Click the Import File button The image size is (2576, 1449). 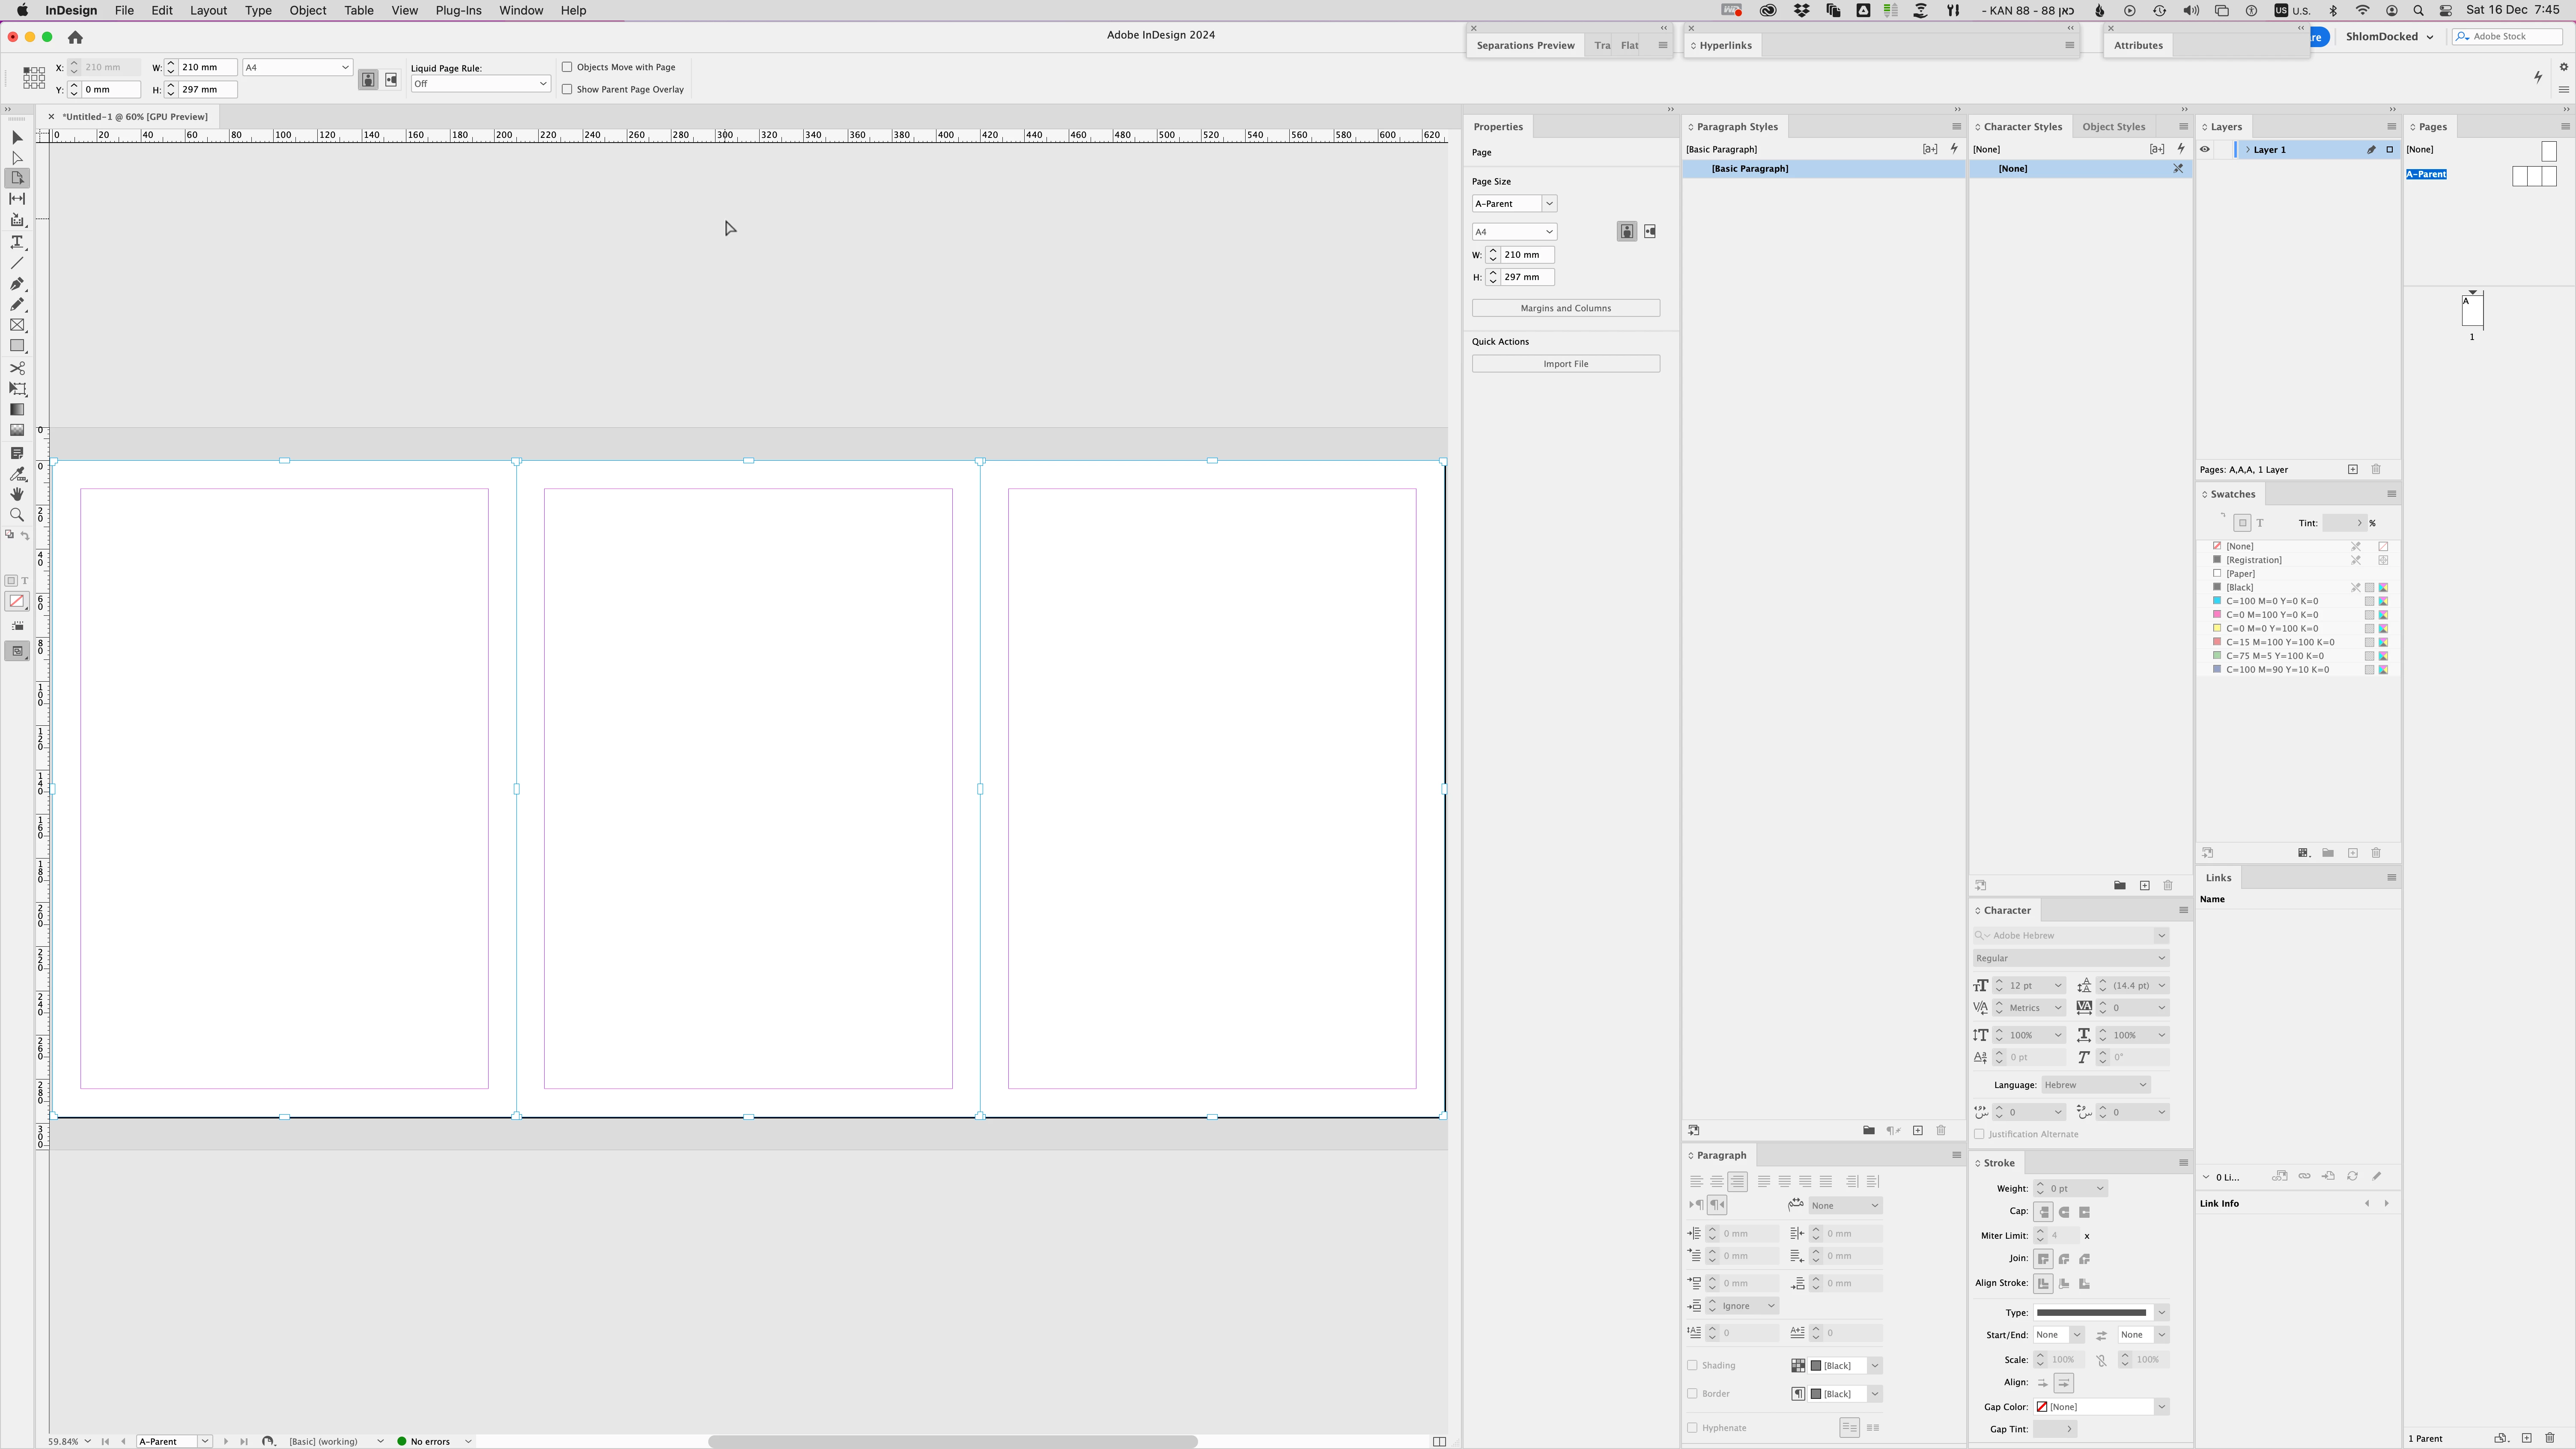1565,364
